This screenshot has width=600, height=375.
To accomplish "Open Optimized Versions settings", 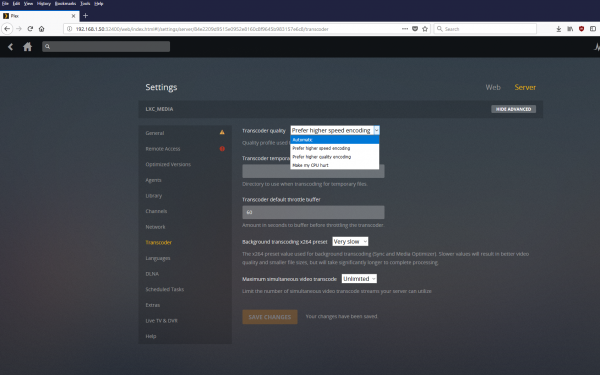I will tap(168, 165).
